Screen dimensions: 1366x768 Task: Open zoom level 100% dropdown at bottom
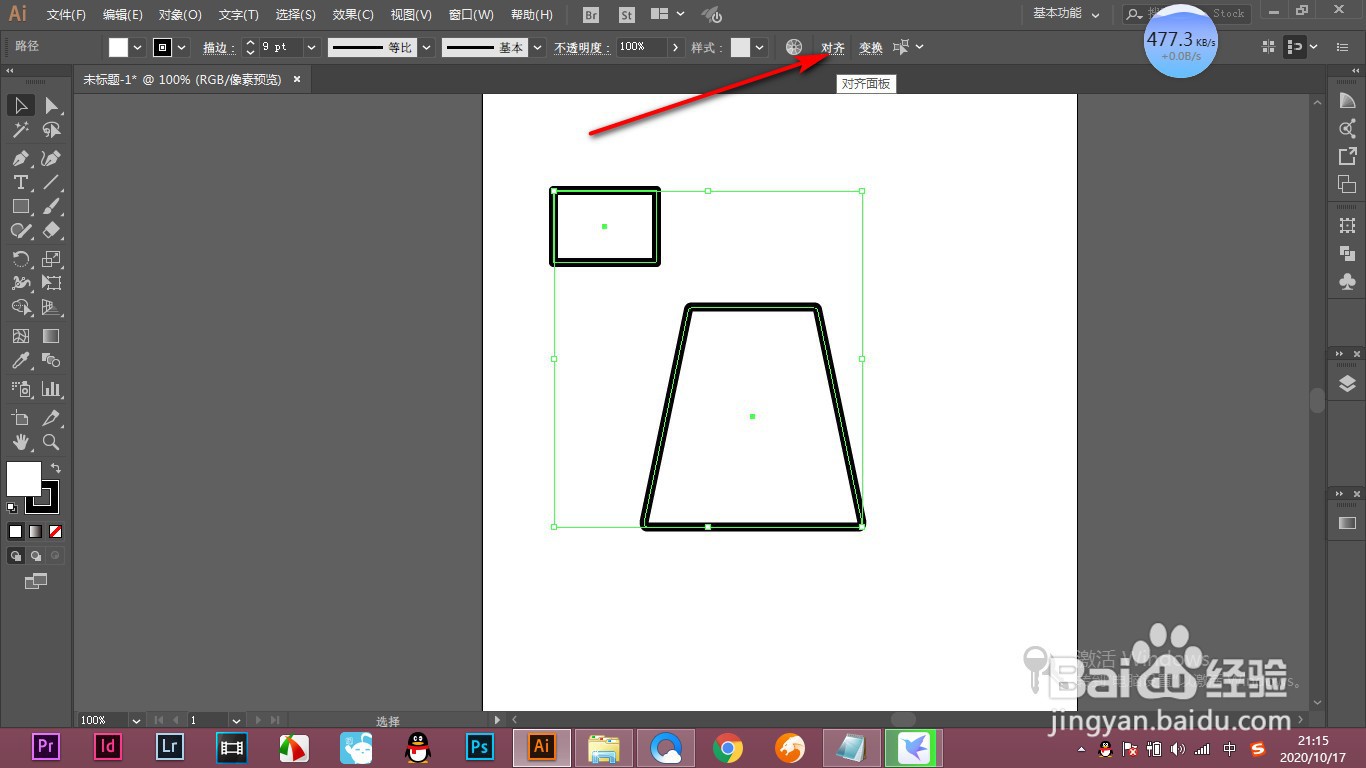click(135, 720)
